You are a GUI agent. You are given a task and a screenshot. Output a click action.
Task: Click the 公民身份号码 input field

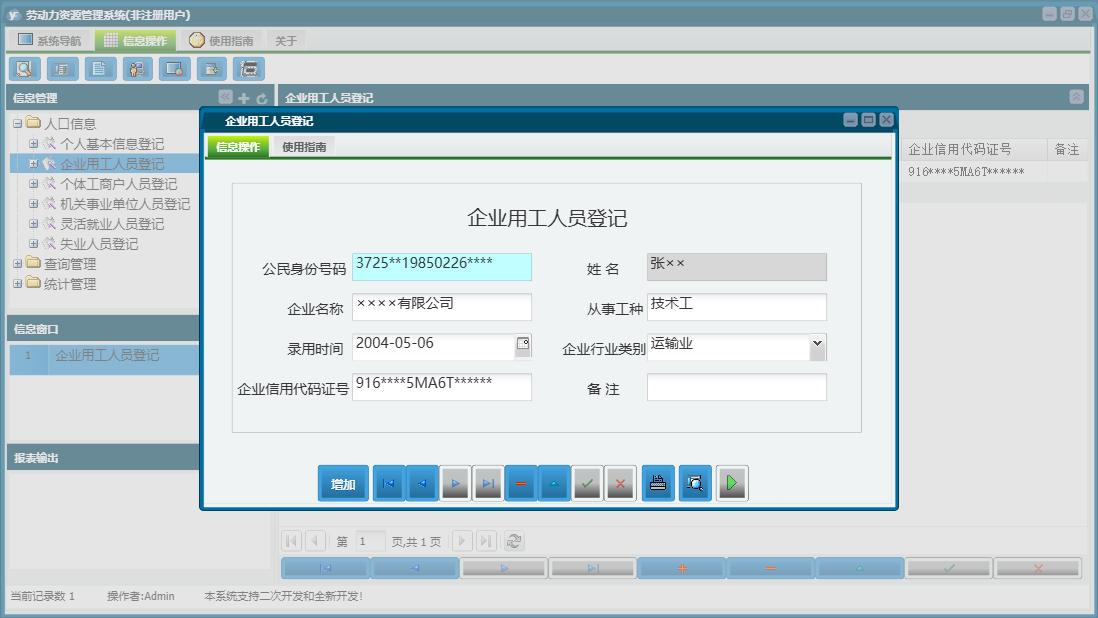(442, 267)
